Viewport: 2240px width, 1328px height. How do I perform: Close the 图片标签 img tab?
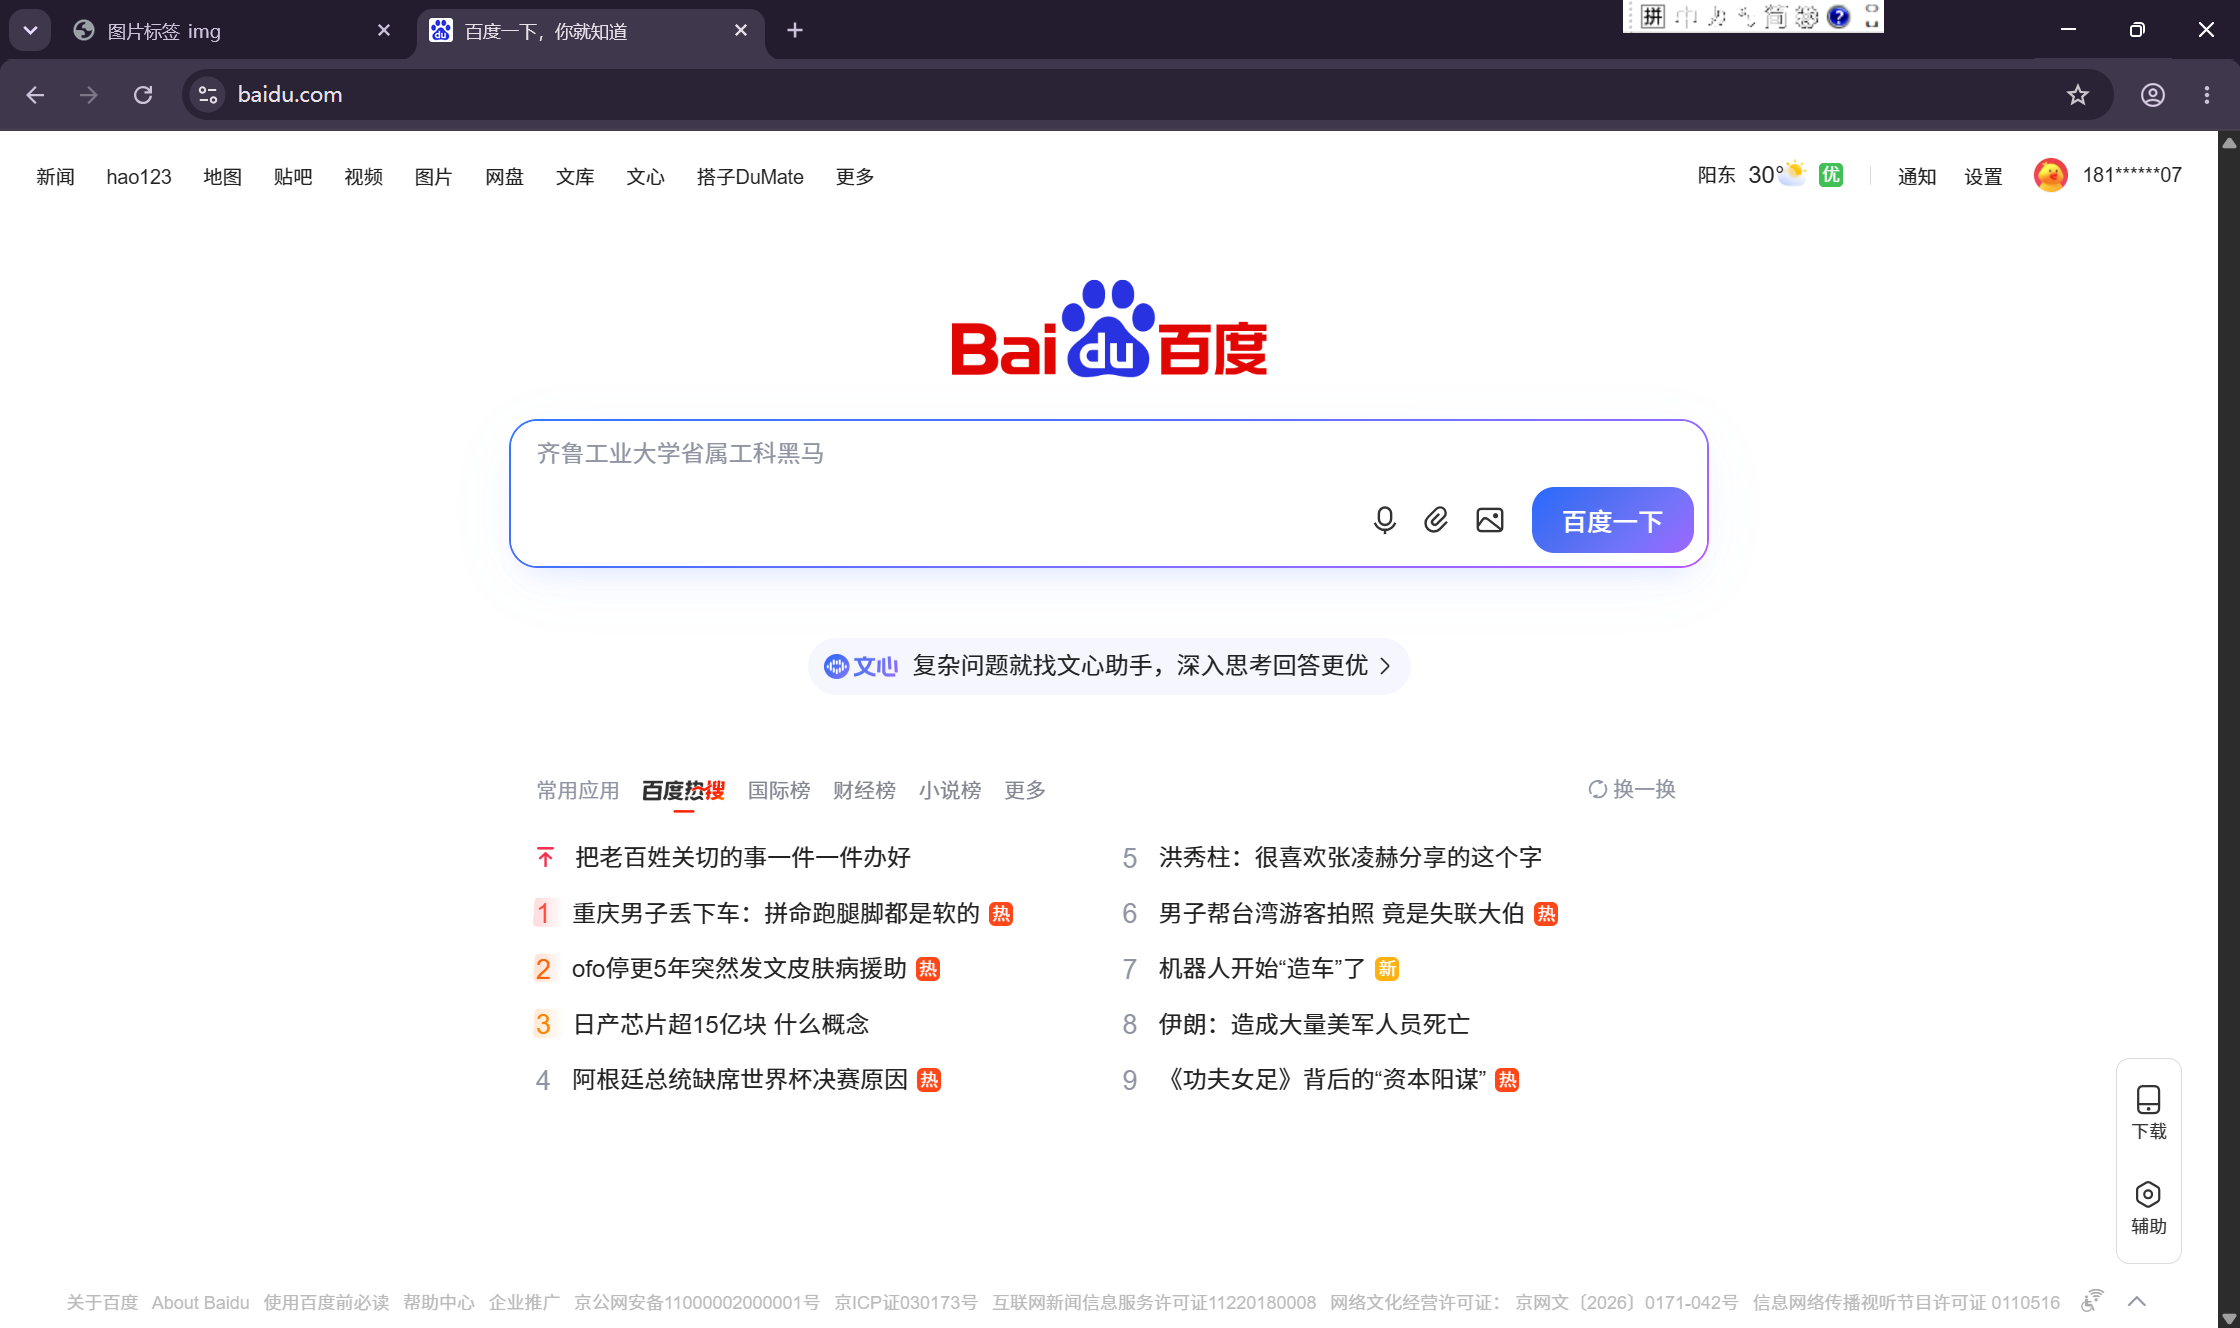click(384, 31)
